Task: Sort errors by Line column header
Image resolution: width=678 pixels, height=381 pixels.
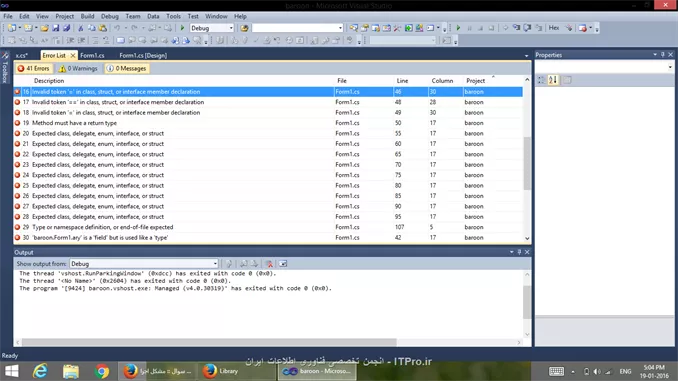Action: coord(402,81)
